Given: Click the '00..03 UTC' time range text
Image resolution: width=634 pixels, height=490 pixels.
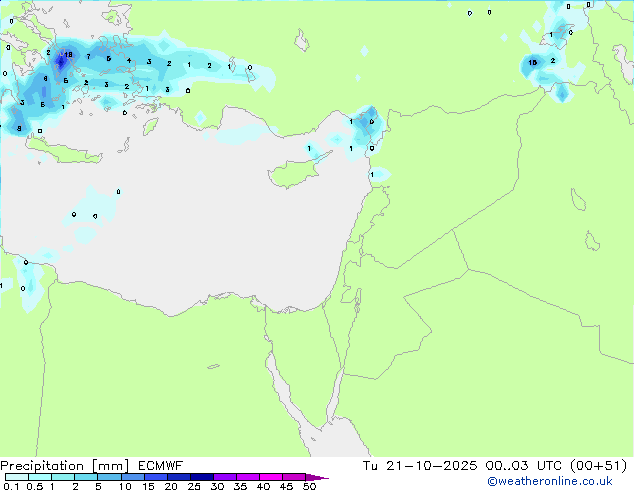Looking at the screenshot, I should click(x=524, y=466).
